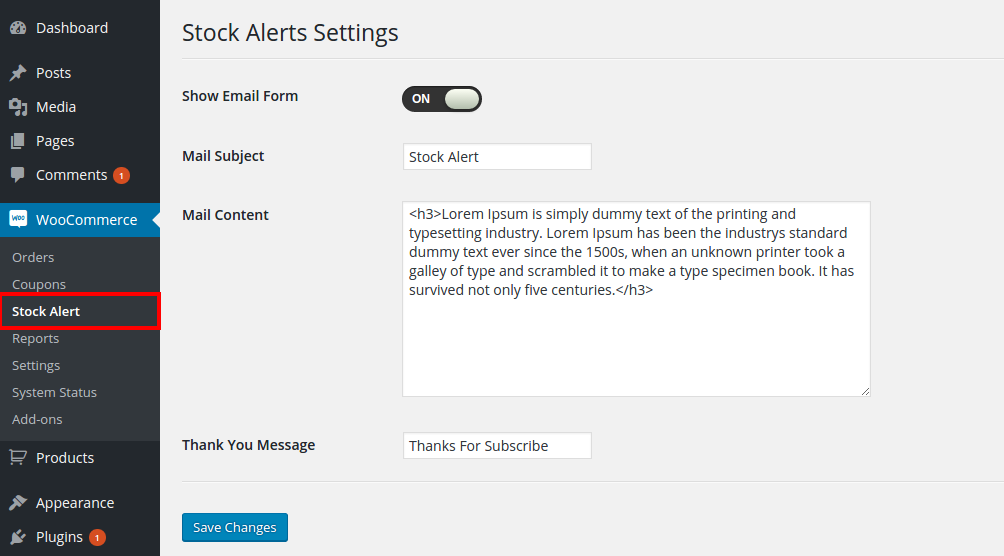The image size is (1004, 556).
Task: Click the Media library icon
Action: tap(18, 107)
